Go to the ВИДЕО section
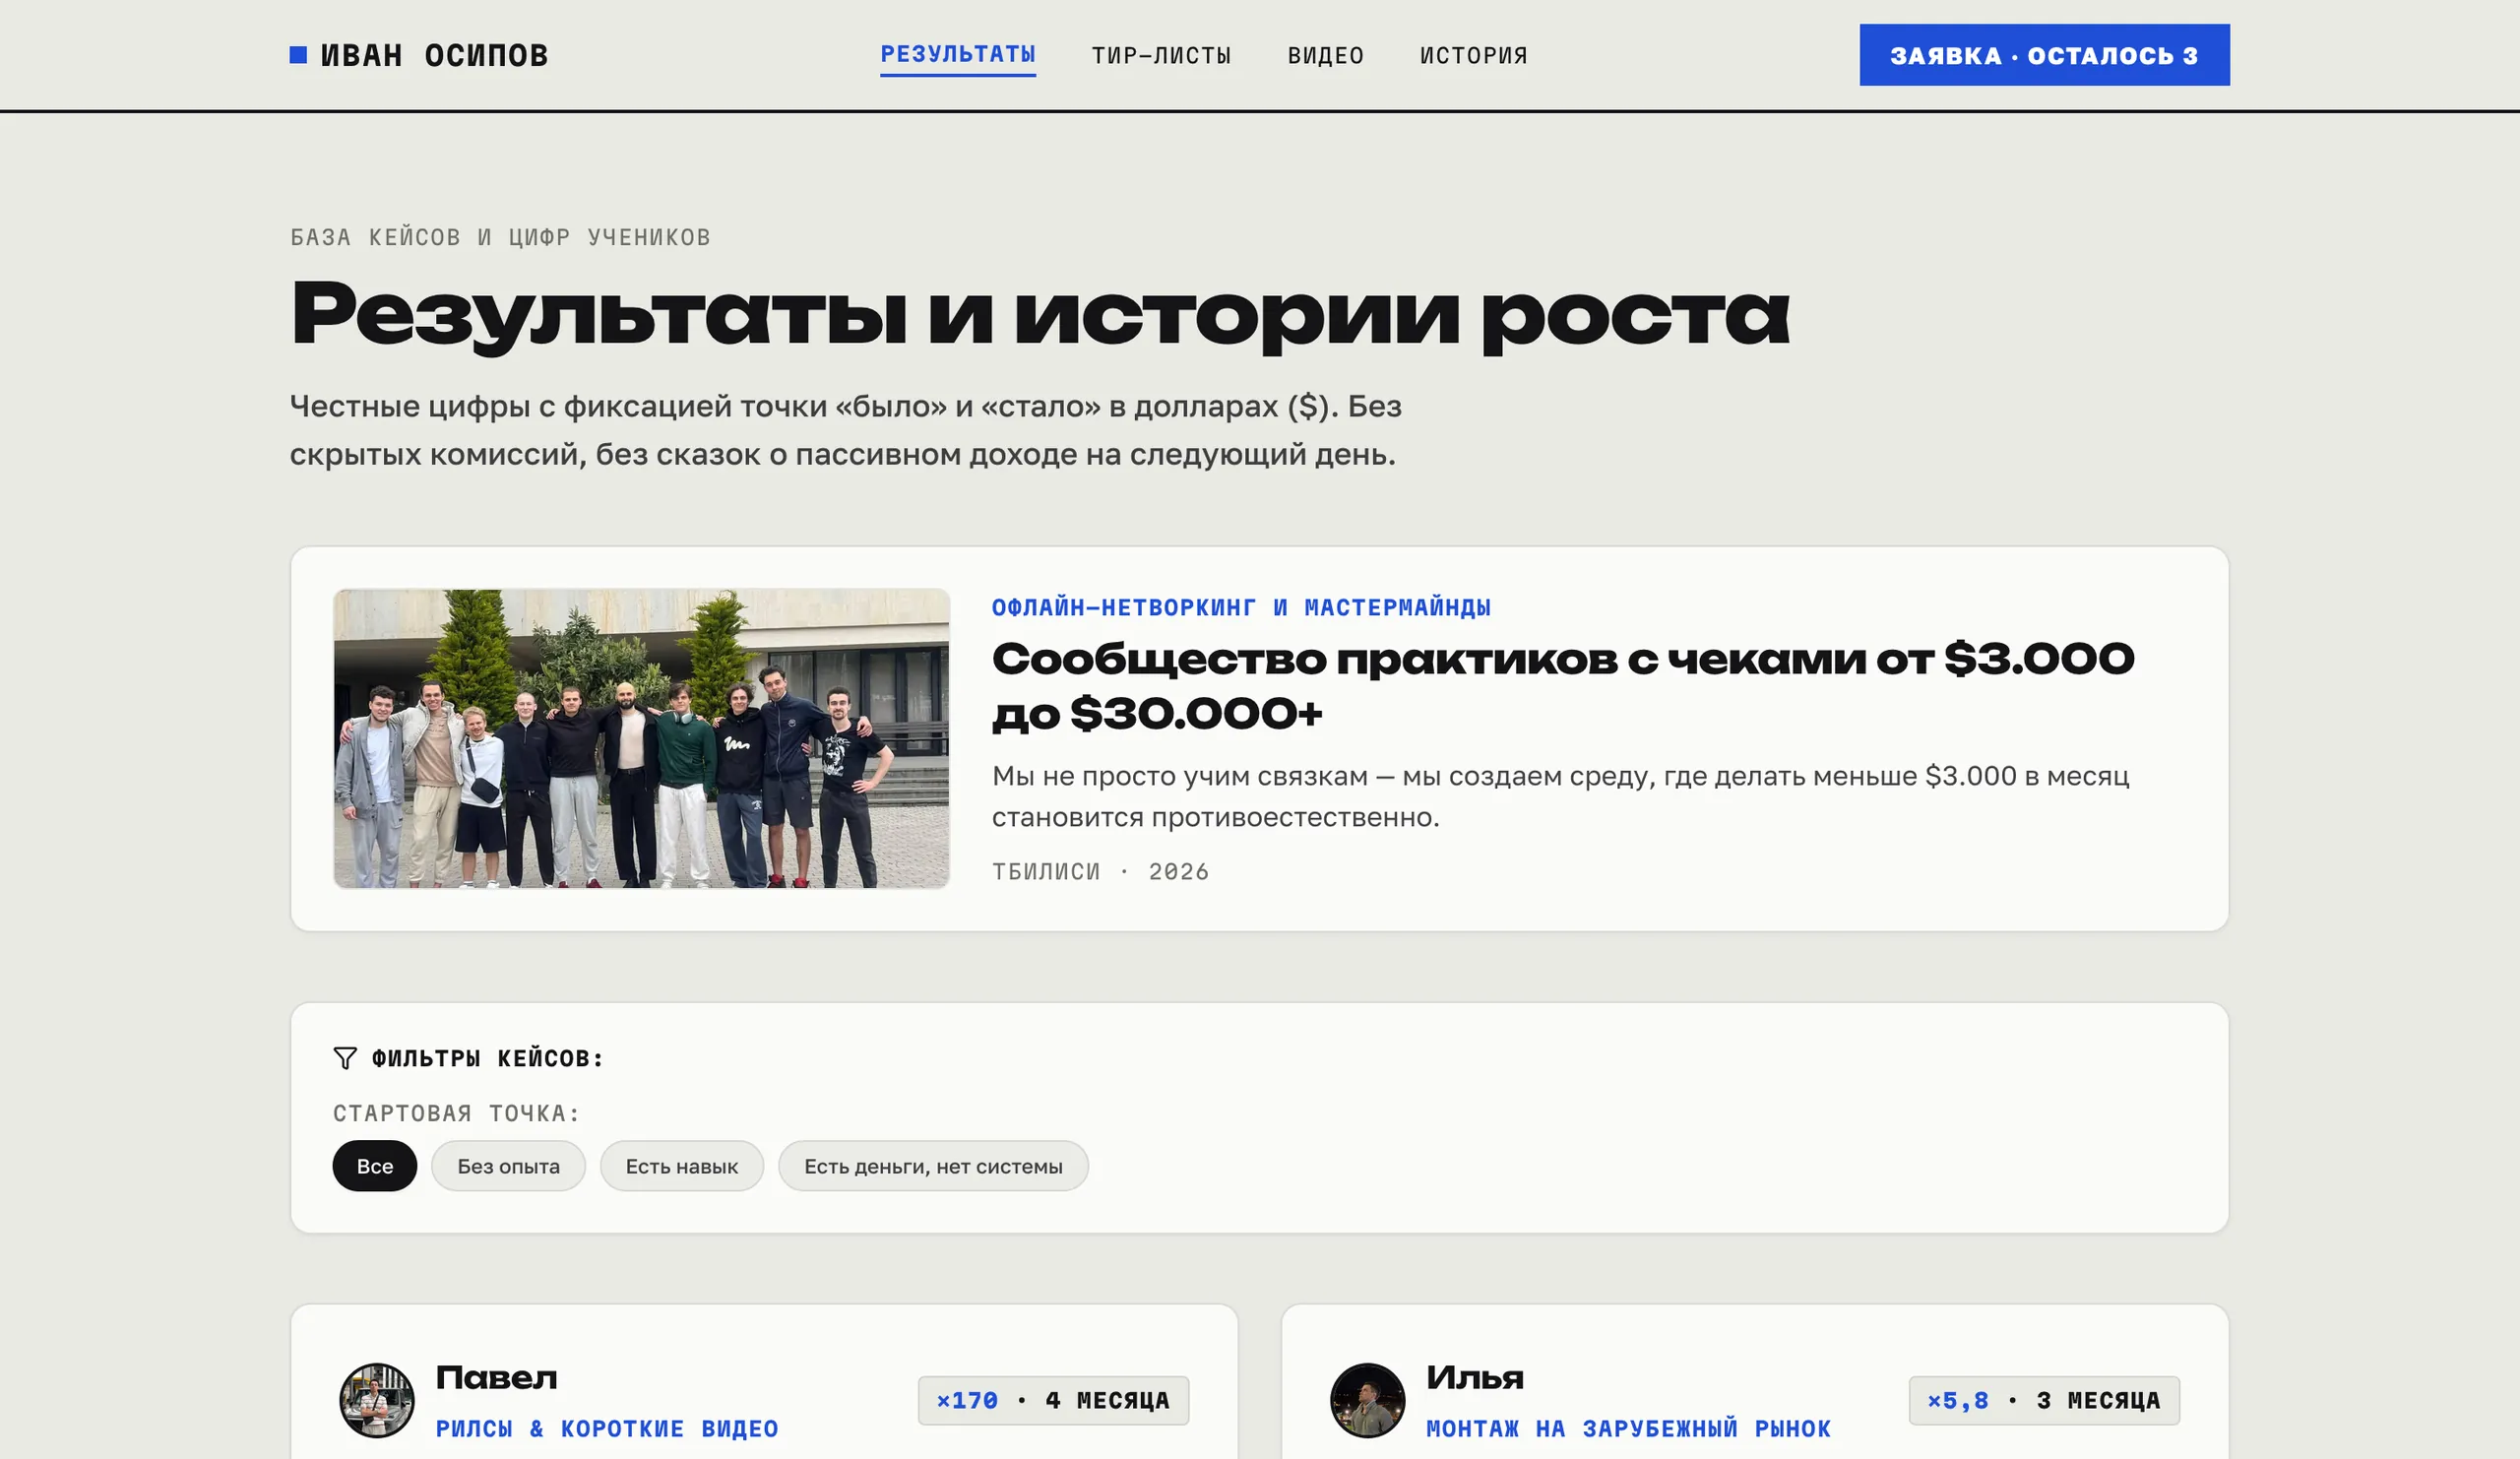The height and width of the screenshot is (1459, 2520). click(x=1326, y=56)
